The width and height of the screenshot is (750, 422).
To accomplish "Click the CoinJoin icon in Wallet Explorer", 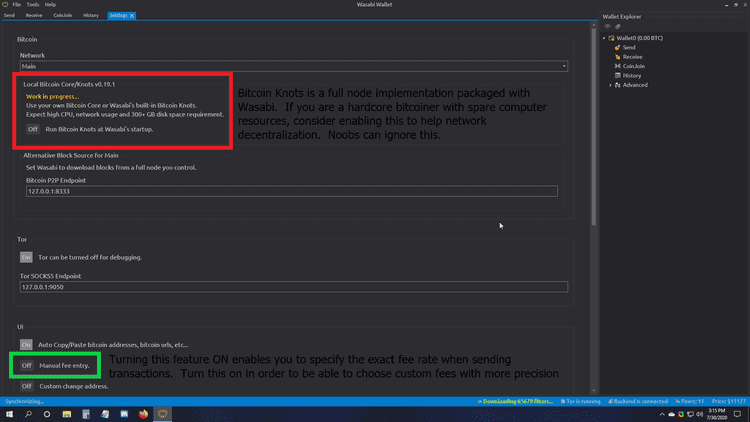I will 618,66.
